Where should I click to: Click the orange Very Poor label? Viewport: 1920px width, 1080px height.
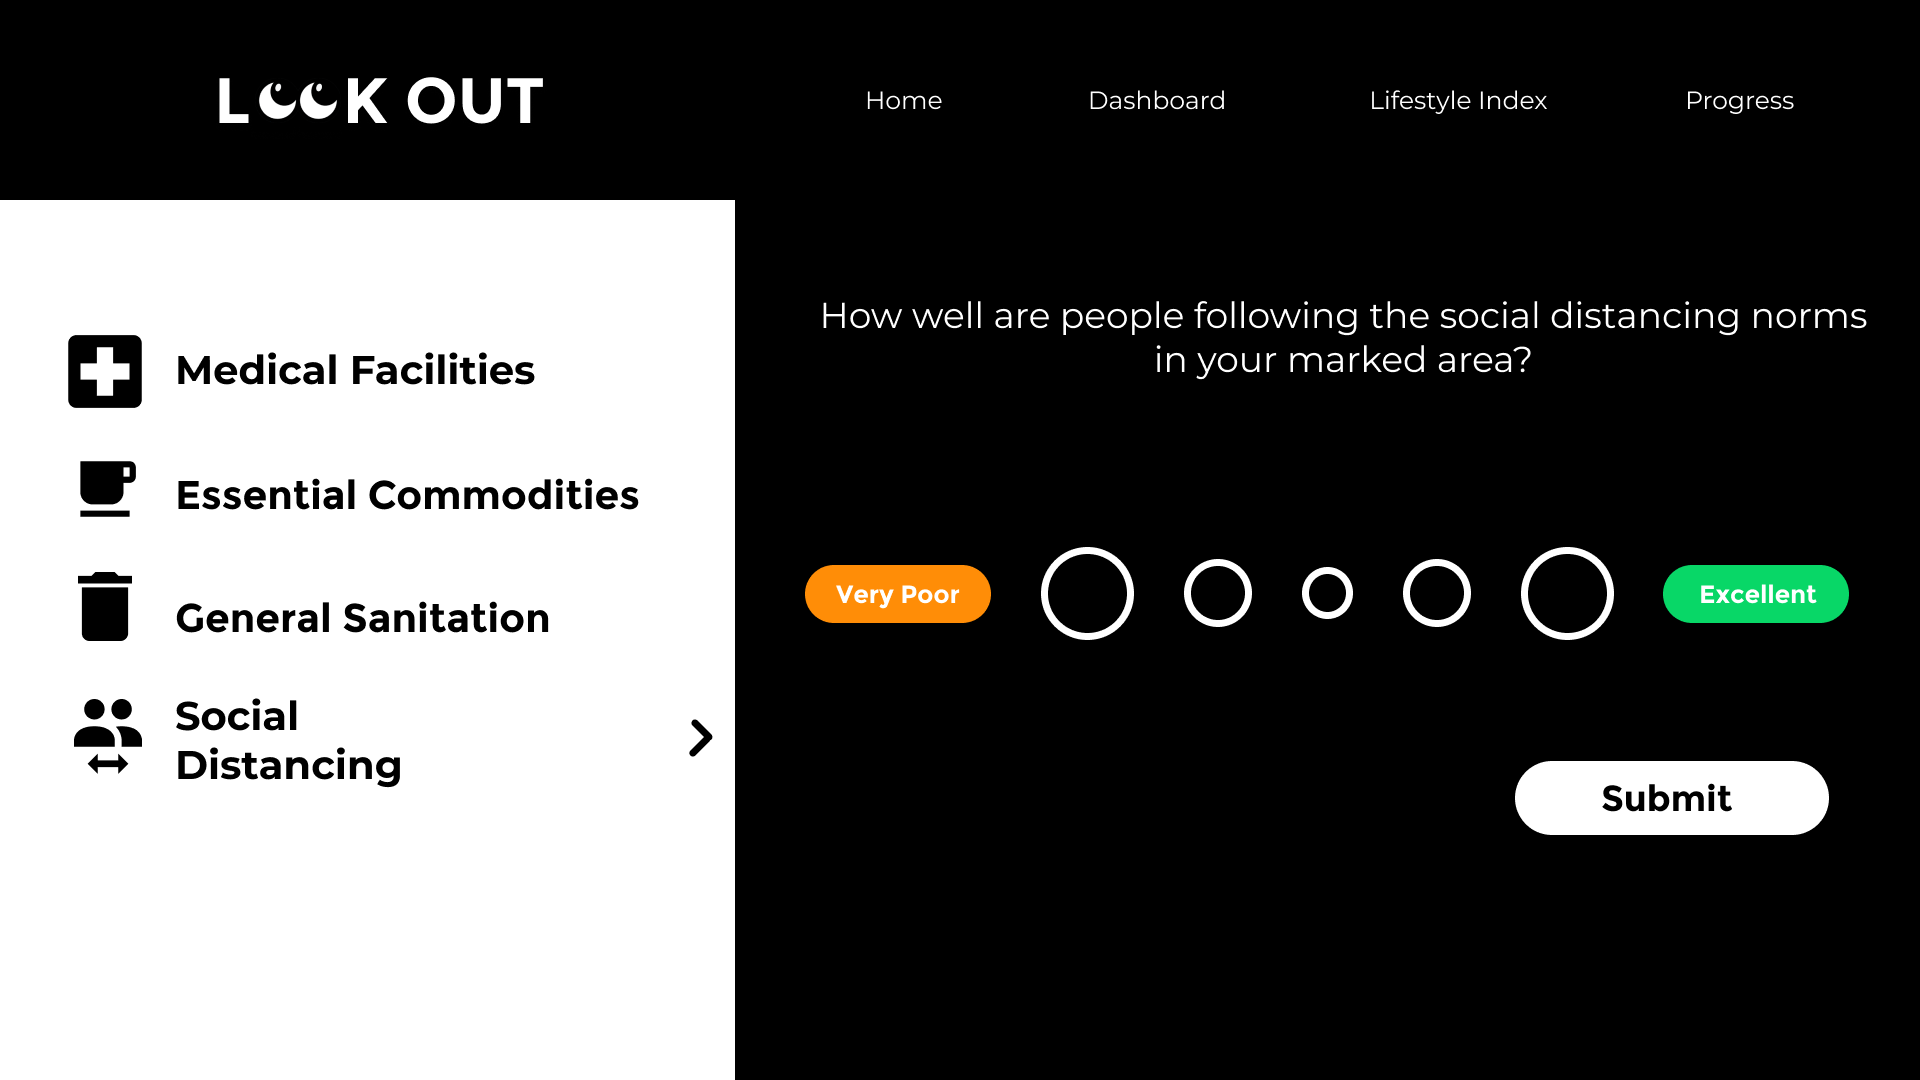click(x=897, y=594)
